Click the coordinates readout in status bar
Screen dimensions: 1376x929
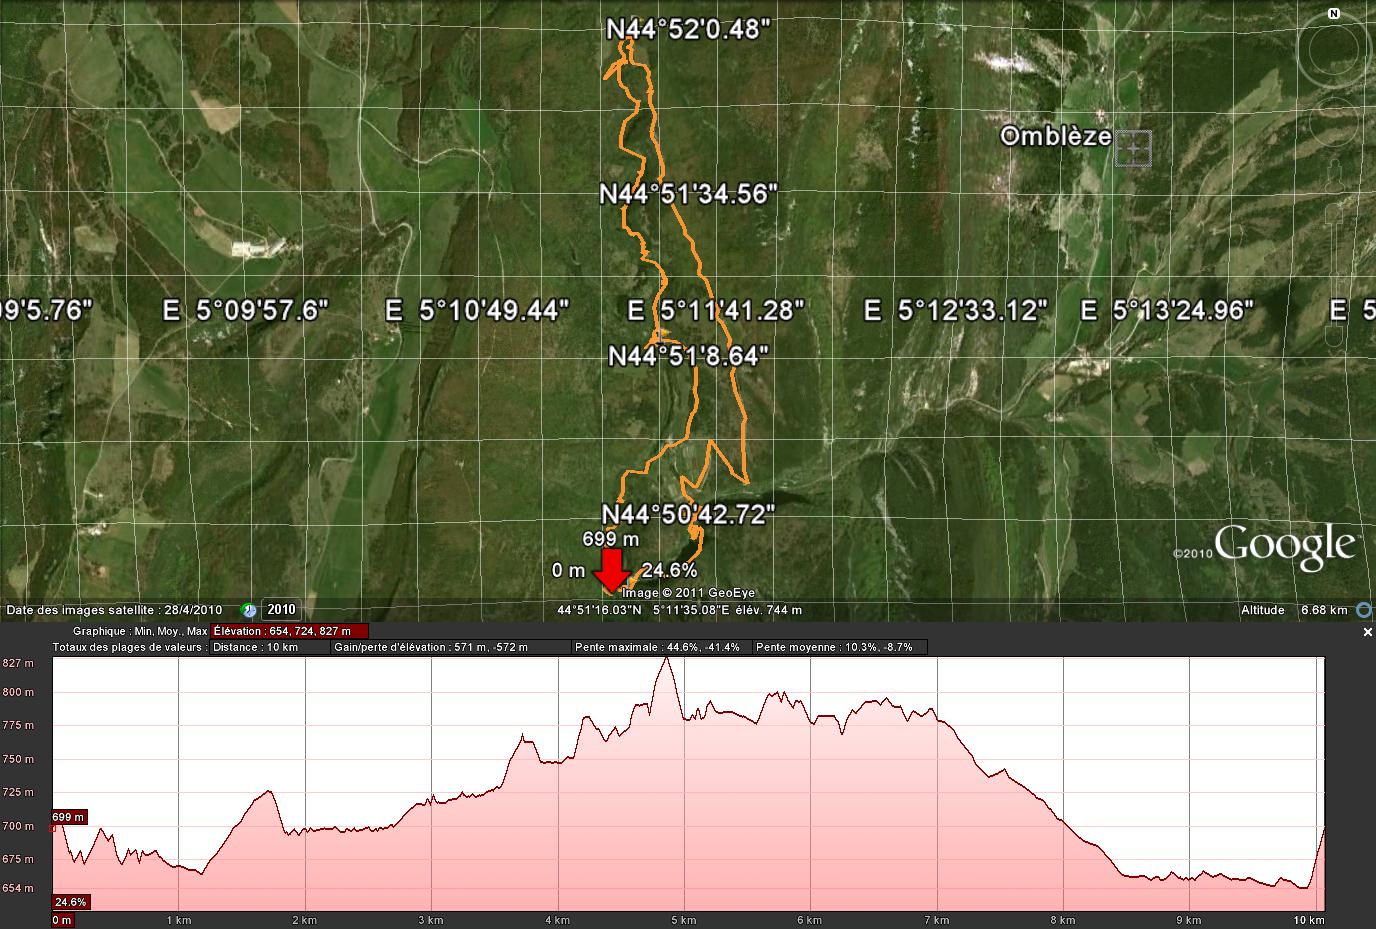pyautogui.click(x=679, y=610)
